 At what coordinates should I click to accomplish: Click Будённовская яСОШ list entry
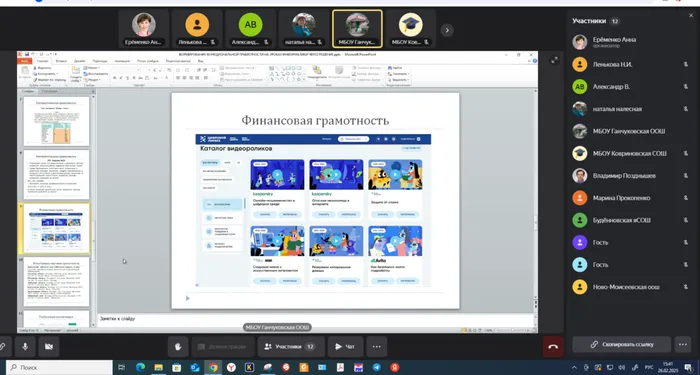point(630,220)
